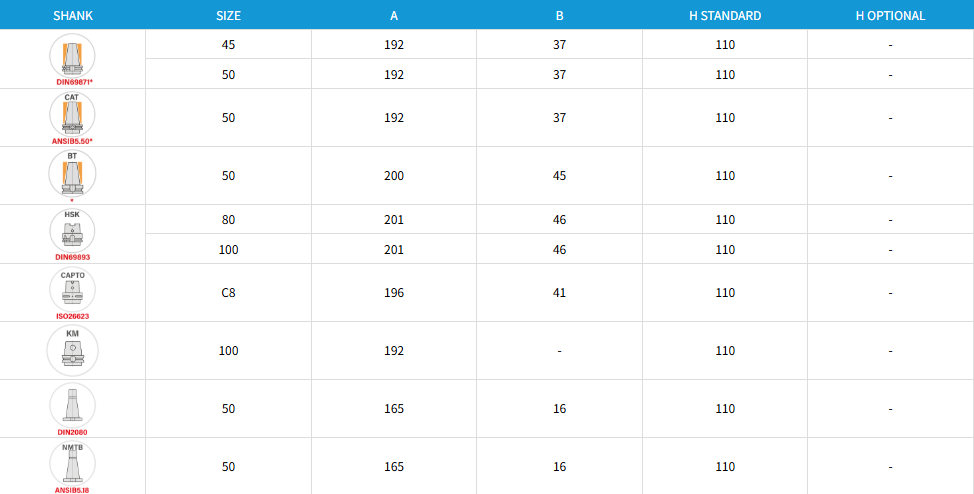The height and width of the screenshot is (494, 974).
Task: Click the 200 value in BT row
Action: point(394,176)
